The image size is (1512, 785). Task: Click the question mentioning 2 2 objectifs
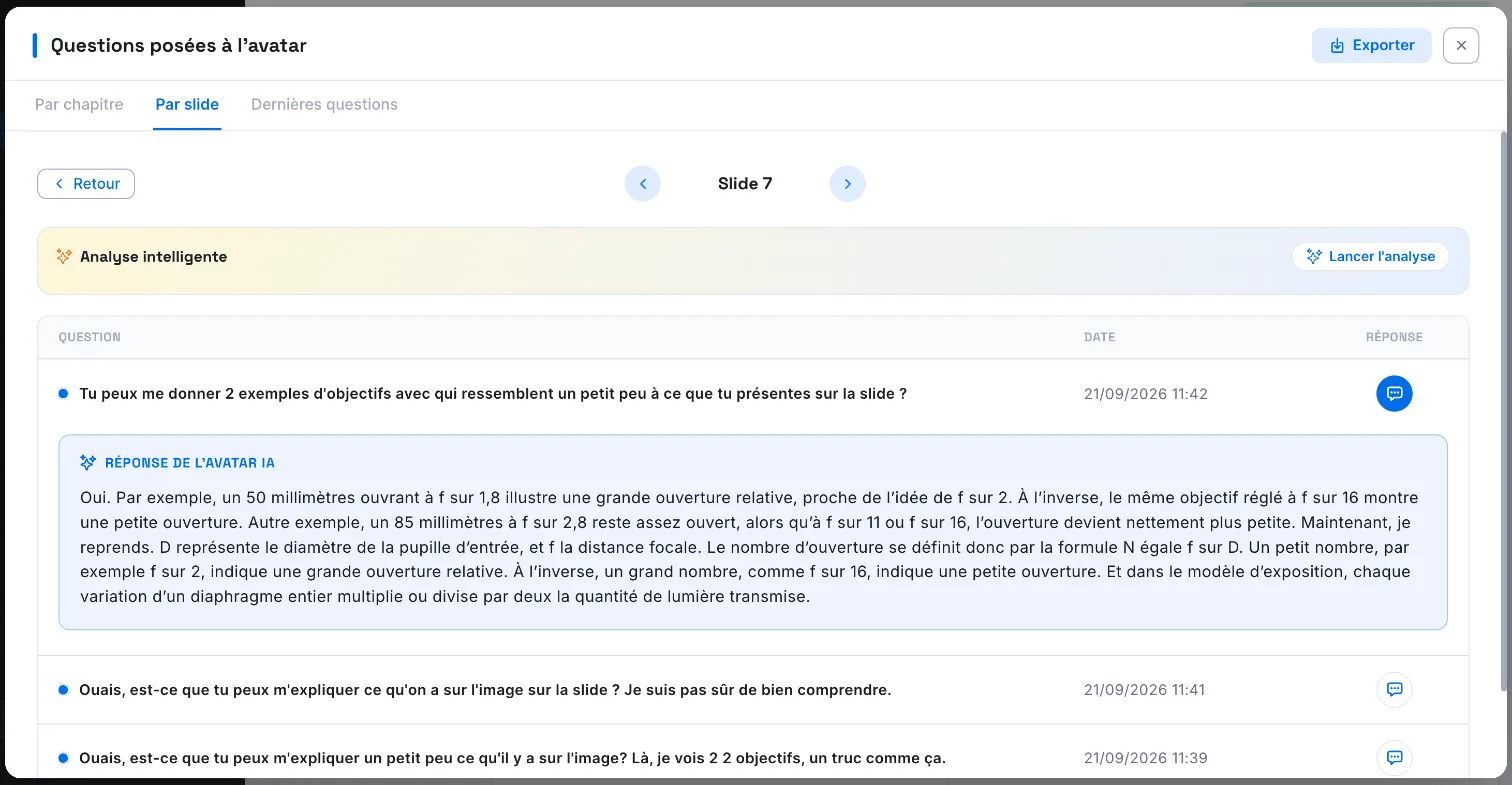pyautogui.click(x=512, y=758)
